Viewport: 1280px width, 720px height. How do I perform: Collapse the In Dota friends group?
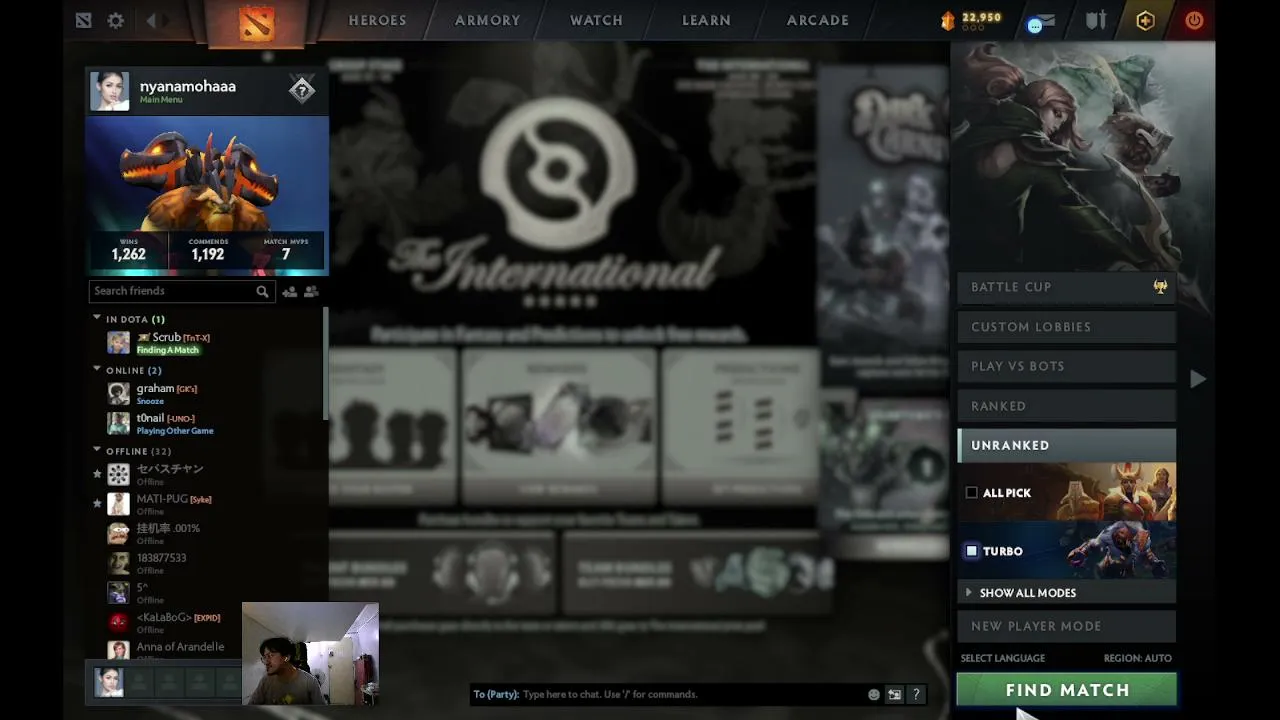tap(97, 318)
